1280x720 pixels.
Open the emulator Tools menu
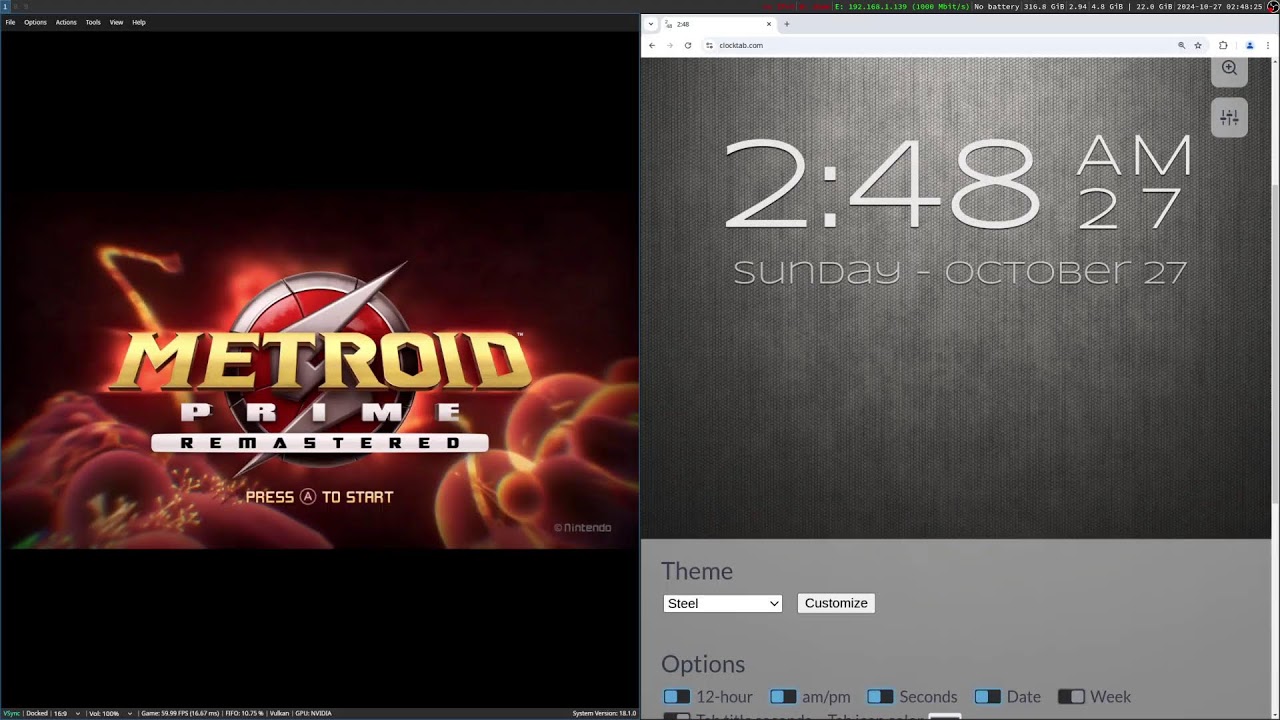tap(93, 22)
